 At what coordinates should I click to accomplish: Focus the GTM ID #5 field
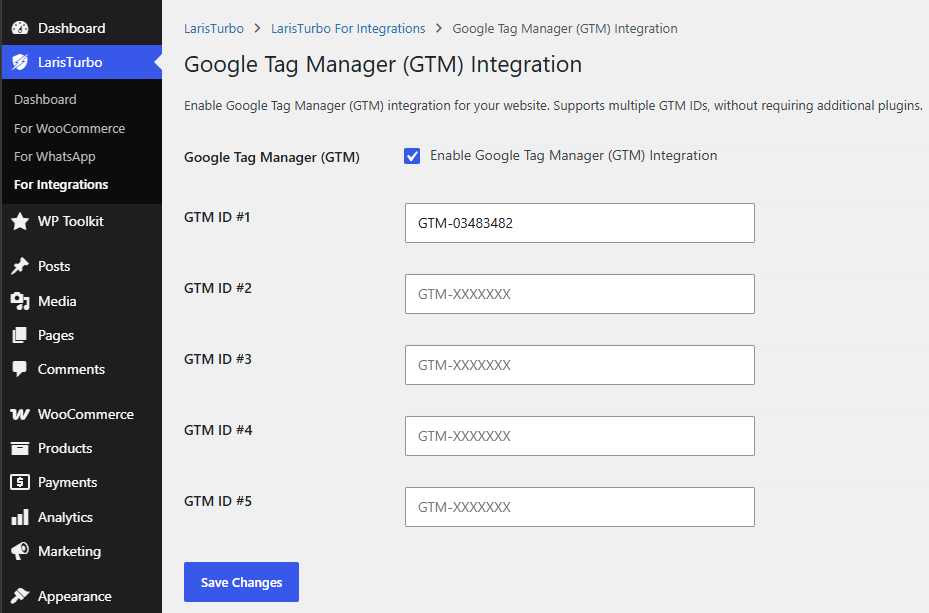pos(579,507)
